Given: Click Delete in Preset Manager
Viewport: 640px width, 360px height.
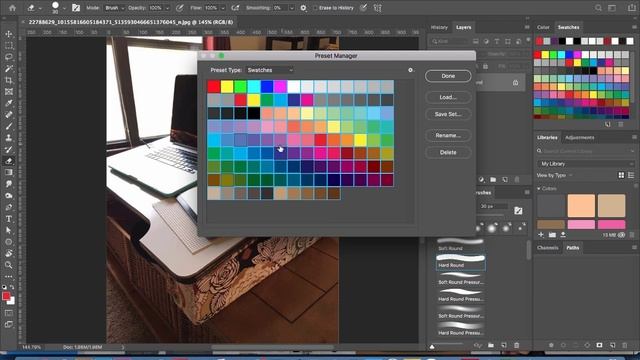Looking at the screenshot, I should tap(448, 152).
